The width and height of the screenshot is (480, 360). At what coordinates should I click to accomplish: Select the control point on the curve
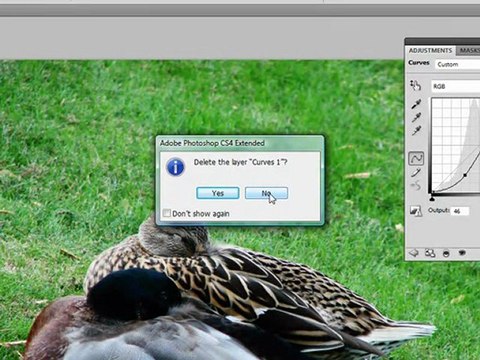tap(465, 175)
